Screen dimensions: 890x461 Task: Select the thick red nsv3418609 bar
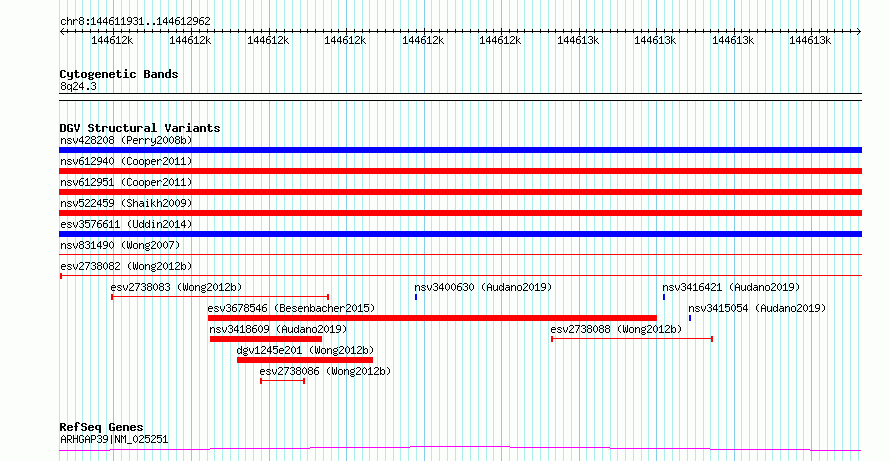[x=266, y=339]
